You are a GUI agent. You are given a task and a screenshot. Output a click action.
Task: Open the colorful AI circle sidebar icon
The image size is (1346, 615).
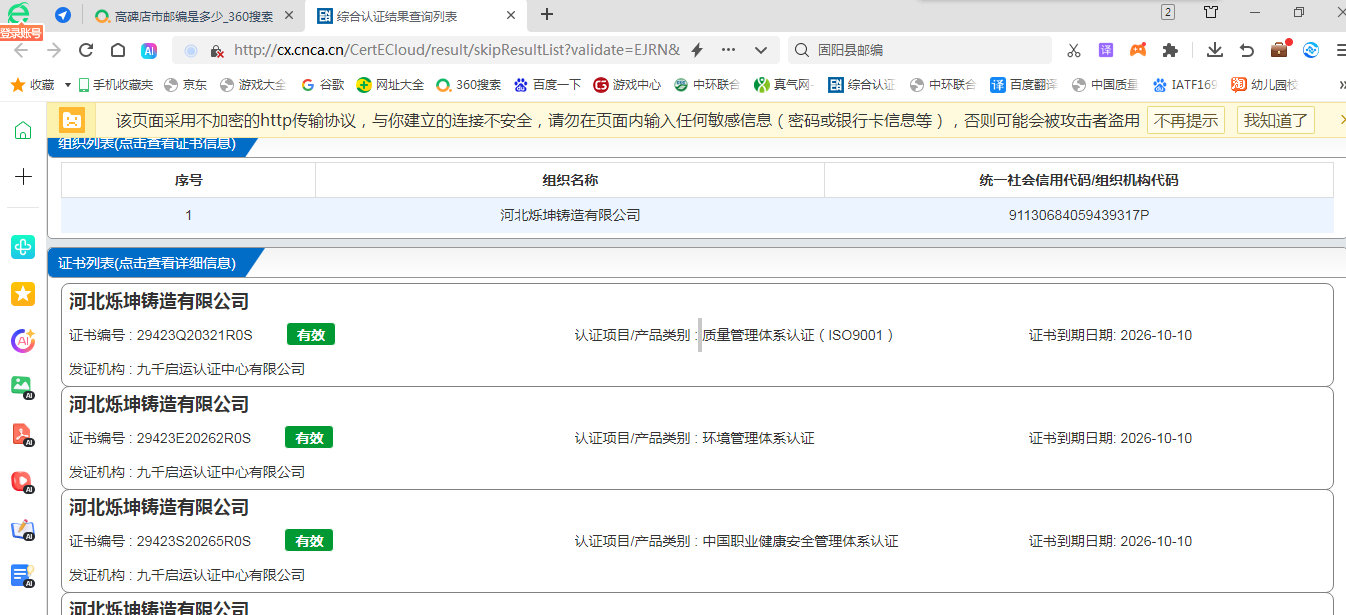click(23, 341)
